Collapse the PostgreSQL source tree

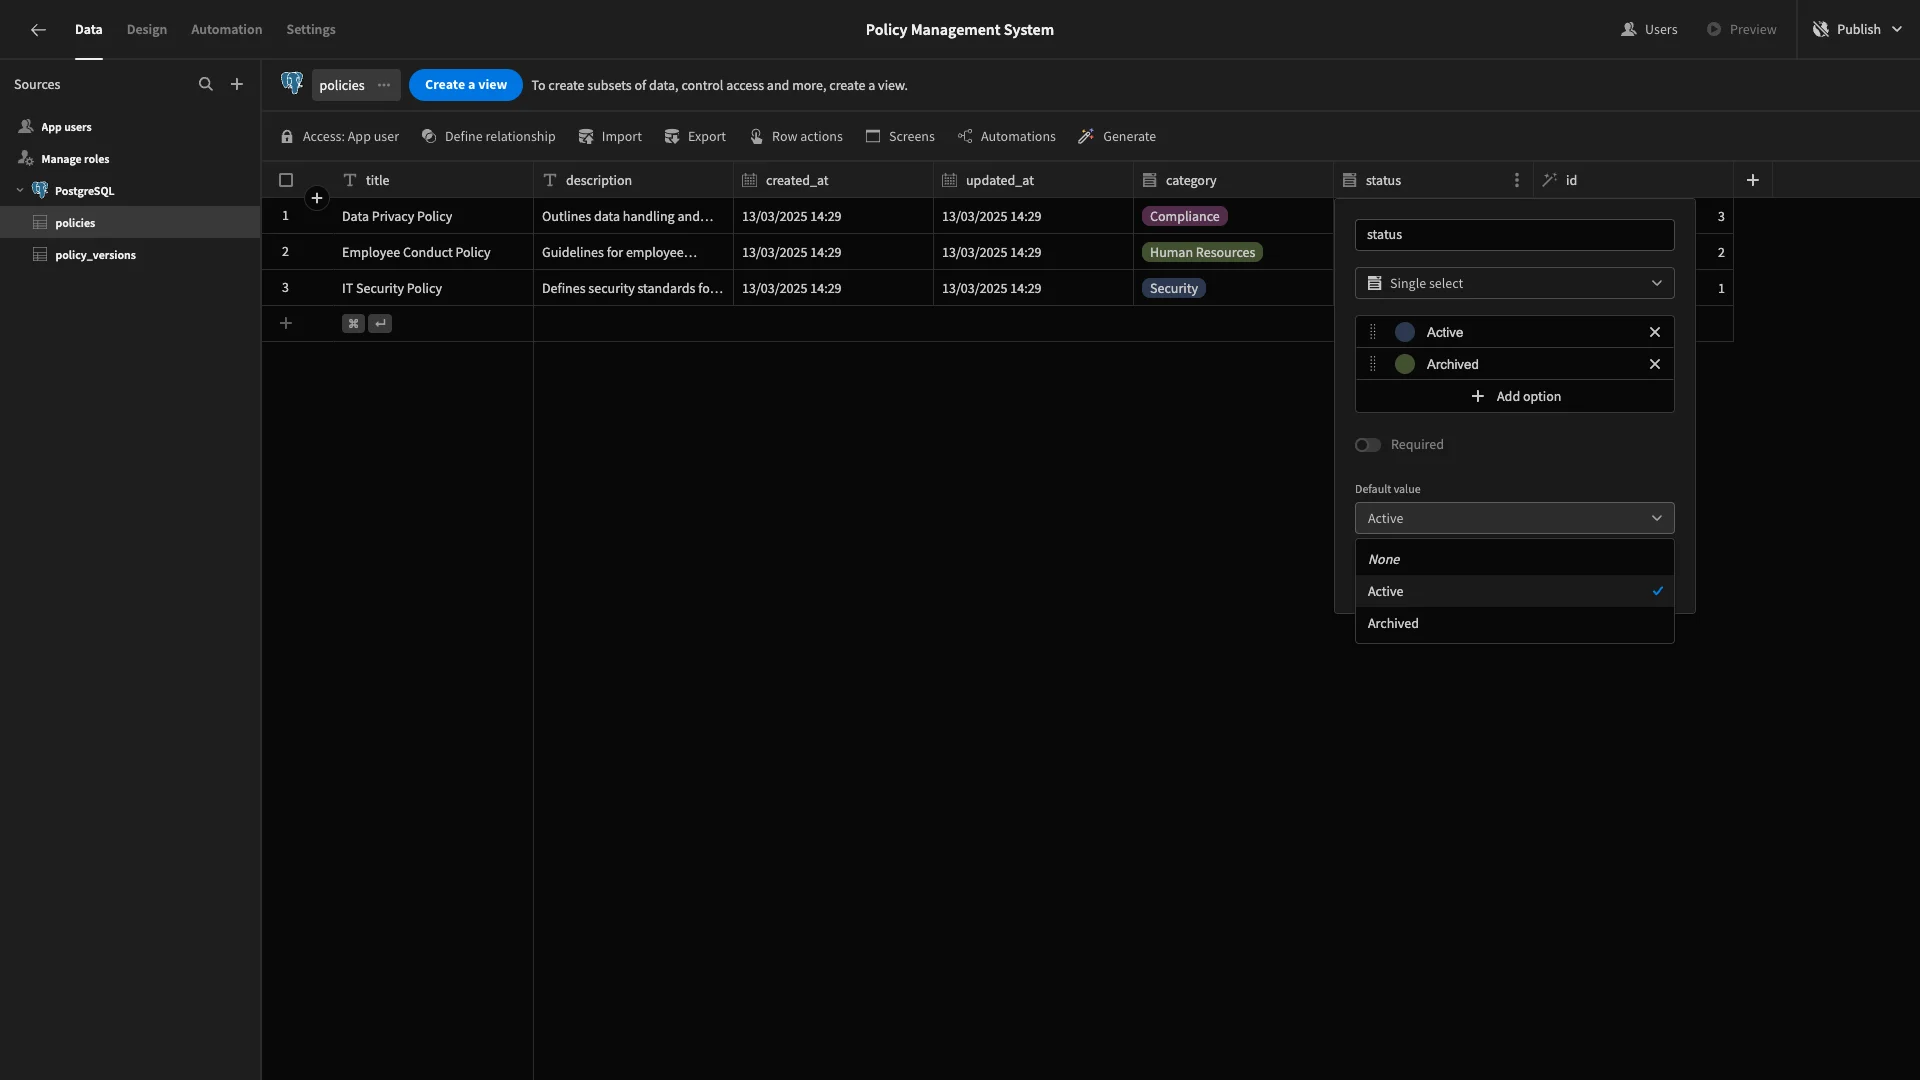20,191
